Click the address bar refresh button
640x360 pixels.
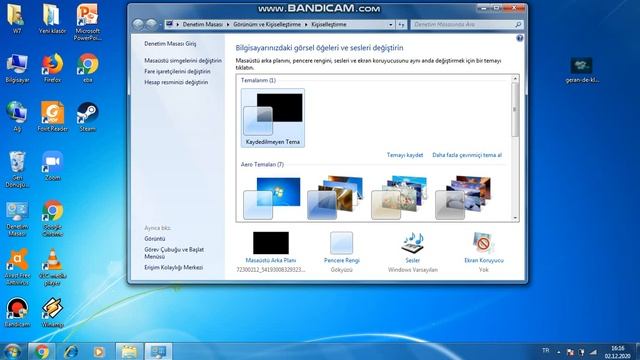[401, 24]
